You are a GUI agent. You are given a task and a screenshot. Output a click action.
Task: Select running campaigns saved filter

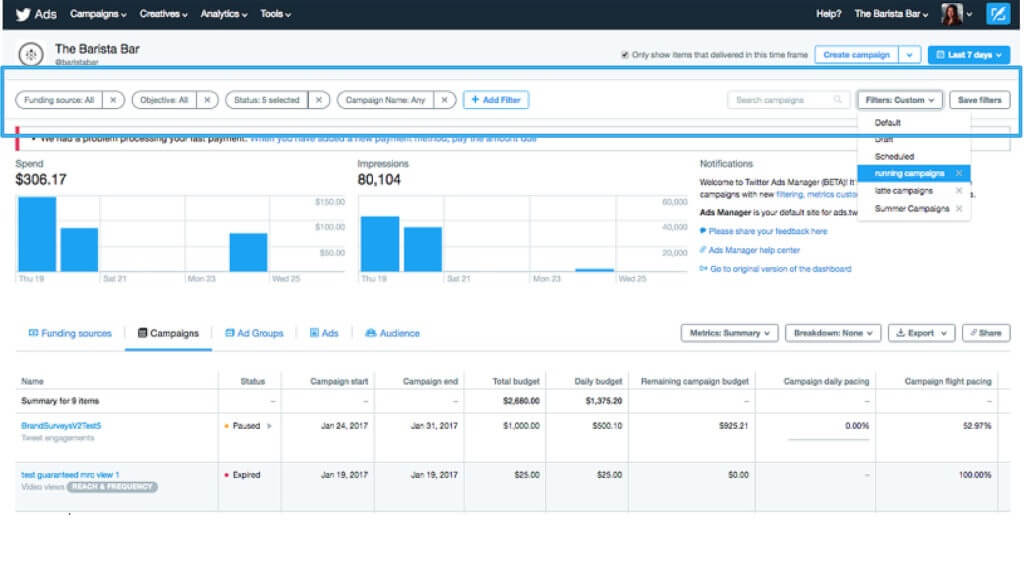909,173
